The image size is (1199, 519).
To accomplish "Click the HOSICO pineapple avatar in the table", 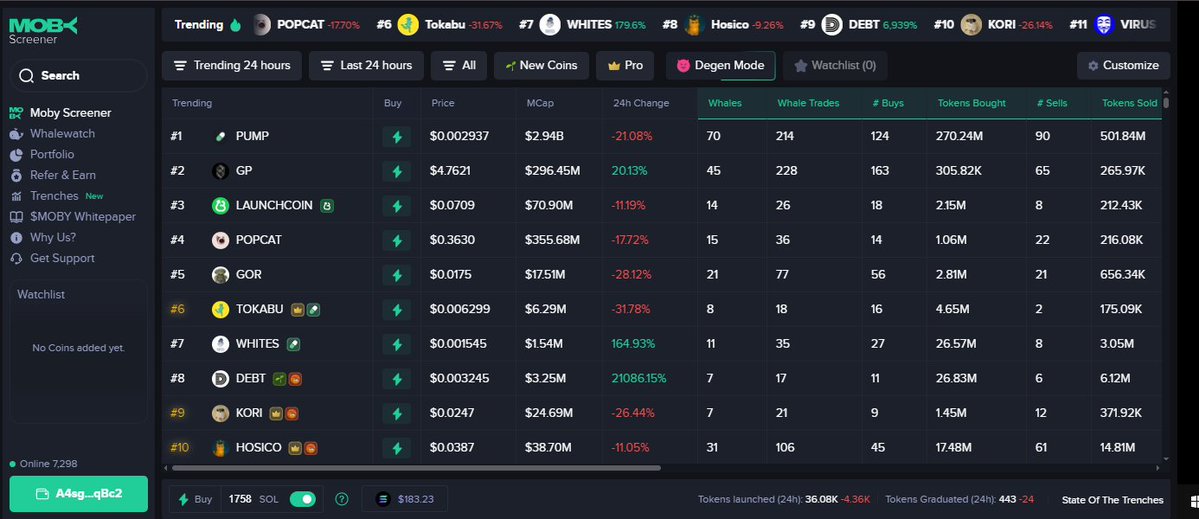I will [x=220, y=448].
